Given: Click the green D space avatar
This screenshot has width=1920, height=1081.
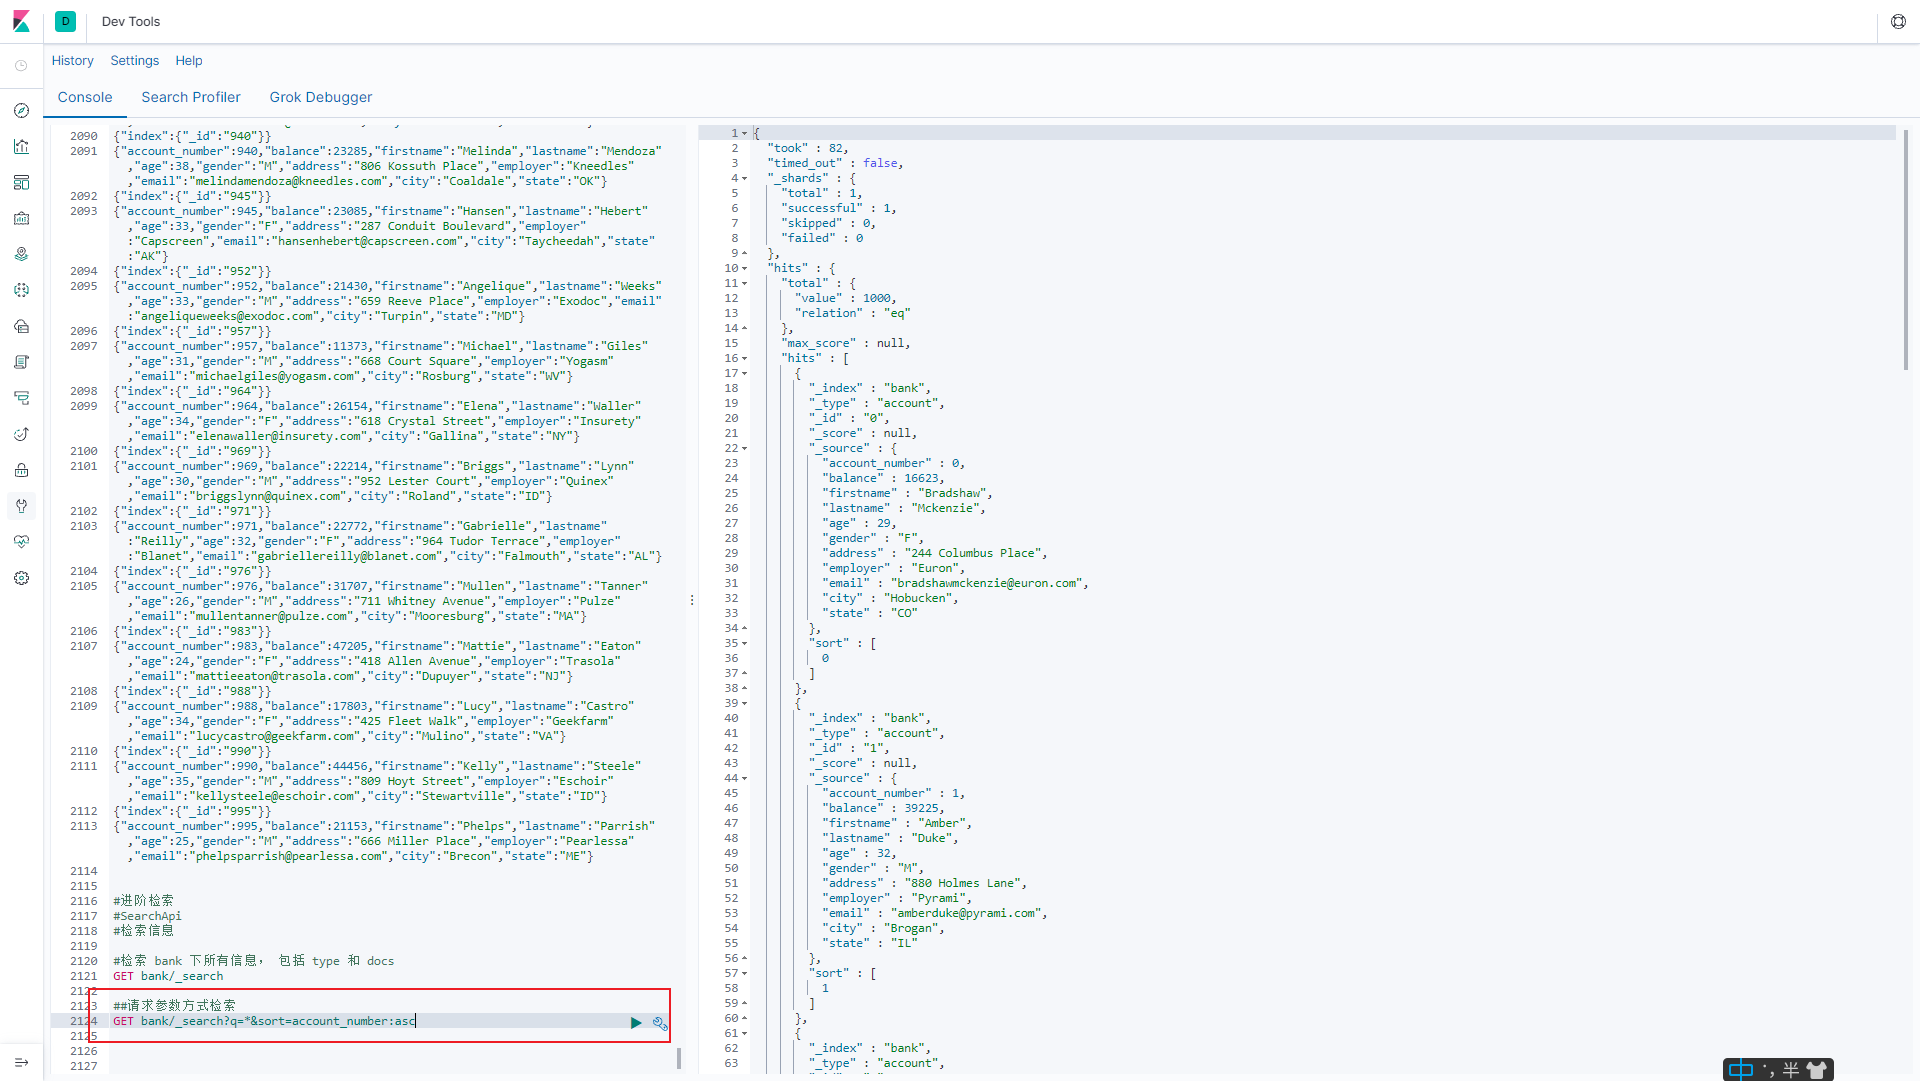Looking at the screenshot, I should (66, 21).
